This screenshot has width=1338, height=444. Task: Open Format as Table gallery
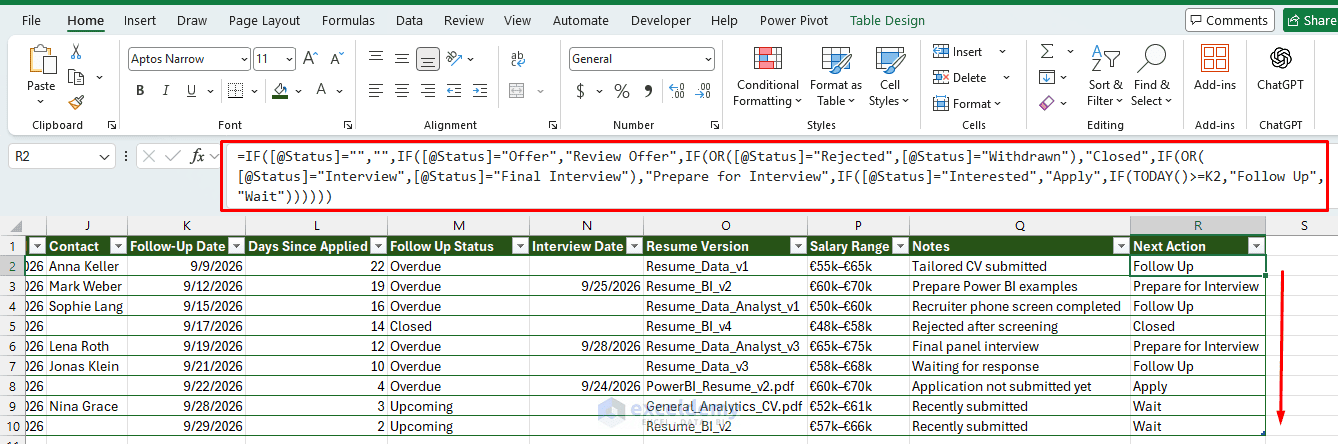point(835,76)
